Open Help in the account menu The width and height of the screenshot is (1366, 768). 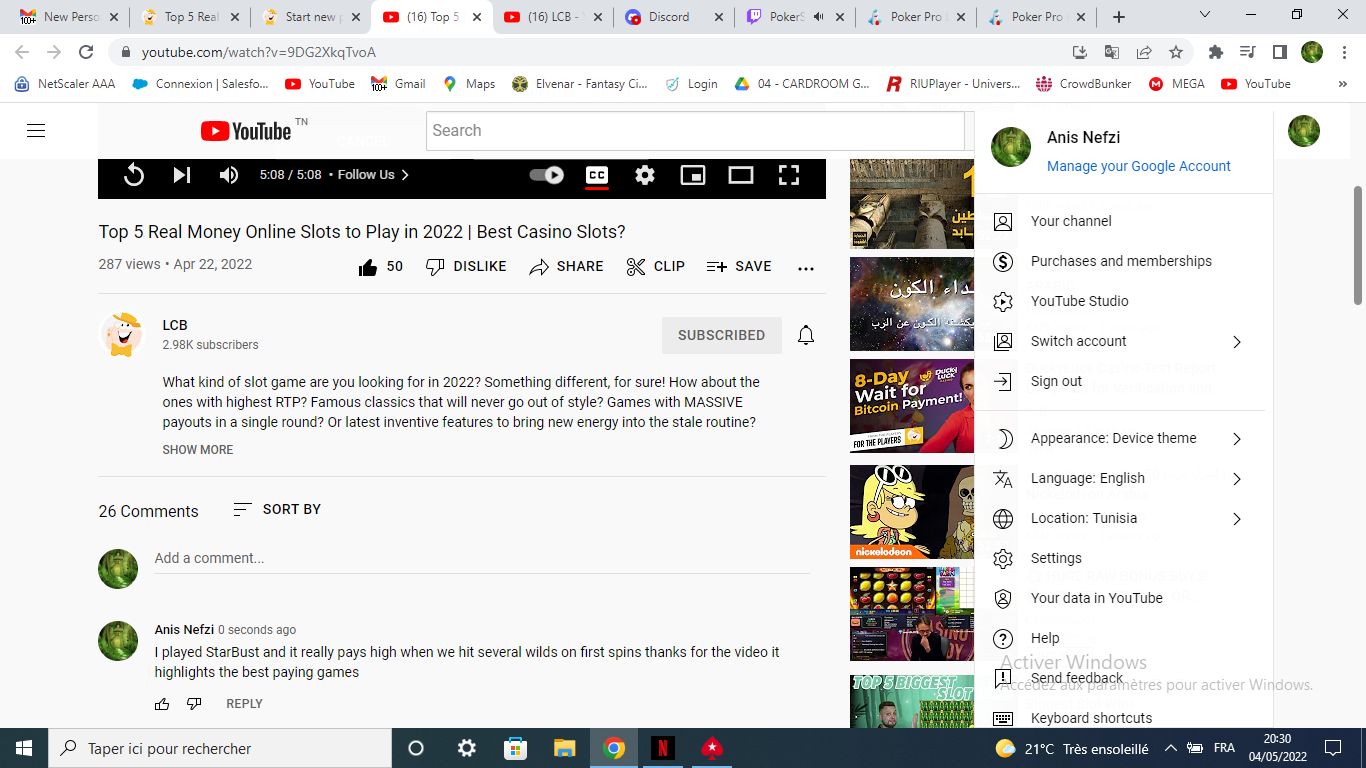(x=1124, y=638)
